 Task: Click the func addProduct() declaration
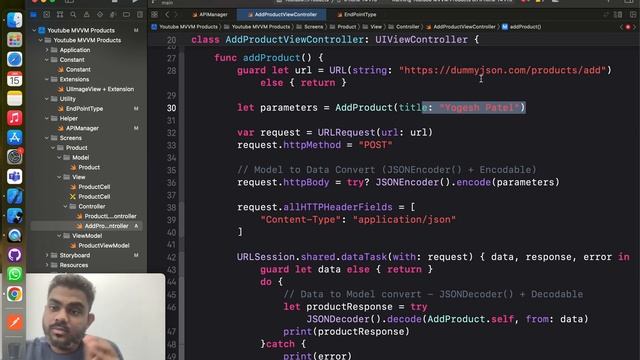point(269,58)
